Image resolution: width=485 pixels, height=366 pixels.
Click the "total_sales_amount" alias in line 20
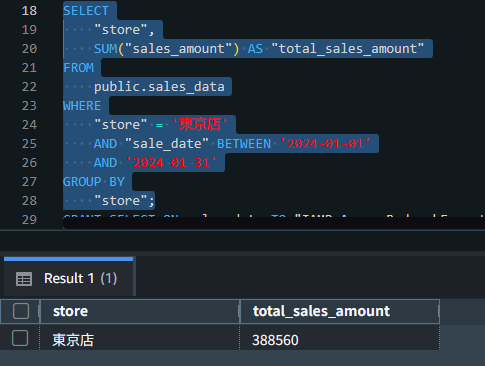[347, 49]
